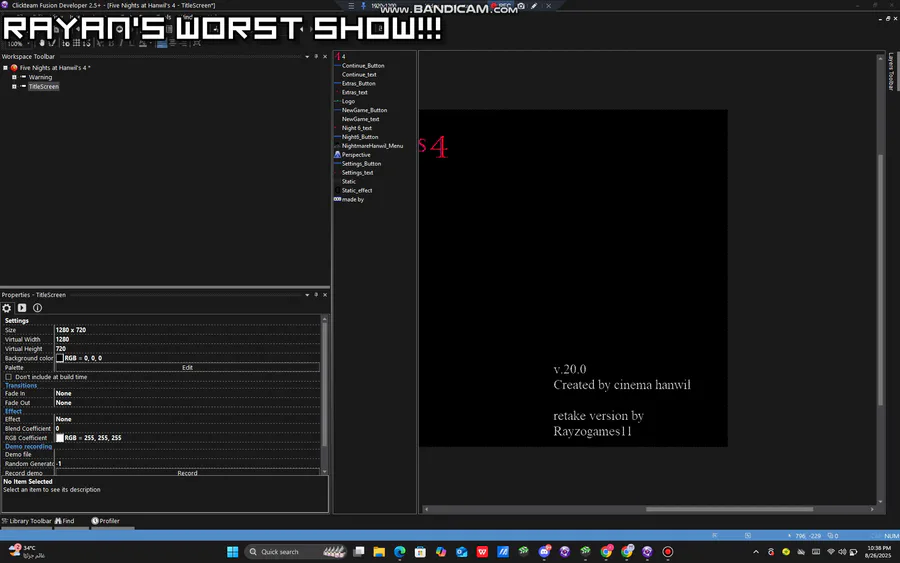This screenshot has height=563, width=900.
Task: Open Wi-Fi network settings in the tray
Action: pos(831,552)
